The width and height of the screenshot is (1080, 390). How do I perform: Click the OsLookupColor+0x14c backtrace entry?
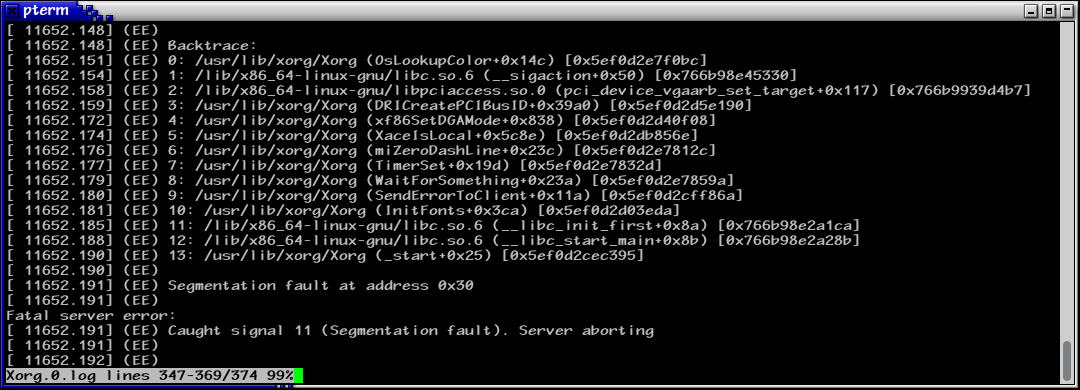pyautogui.click(x=357, y=61)
